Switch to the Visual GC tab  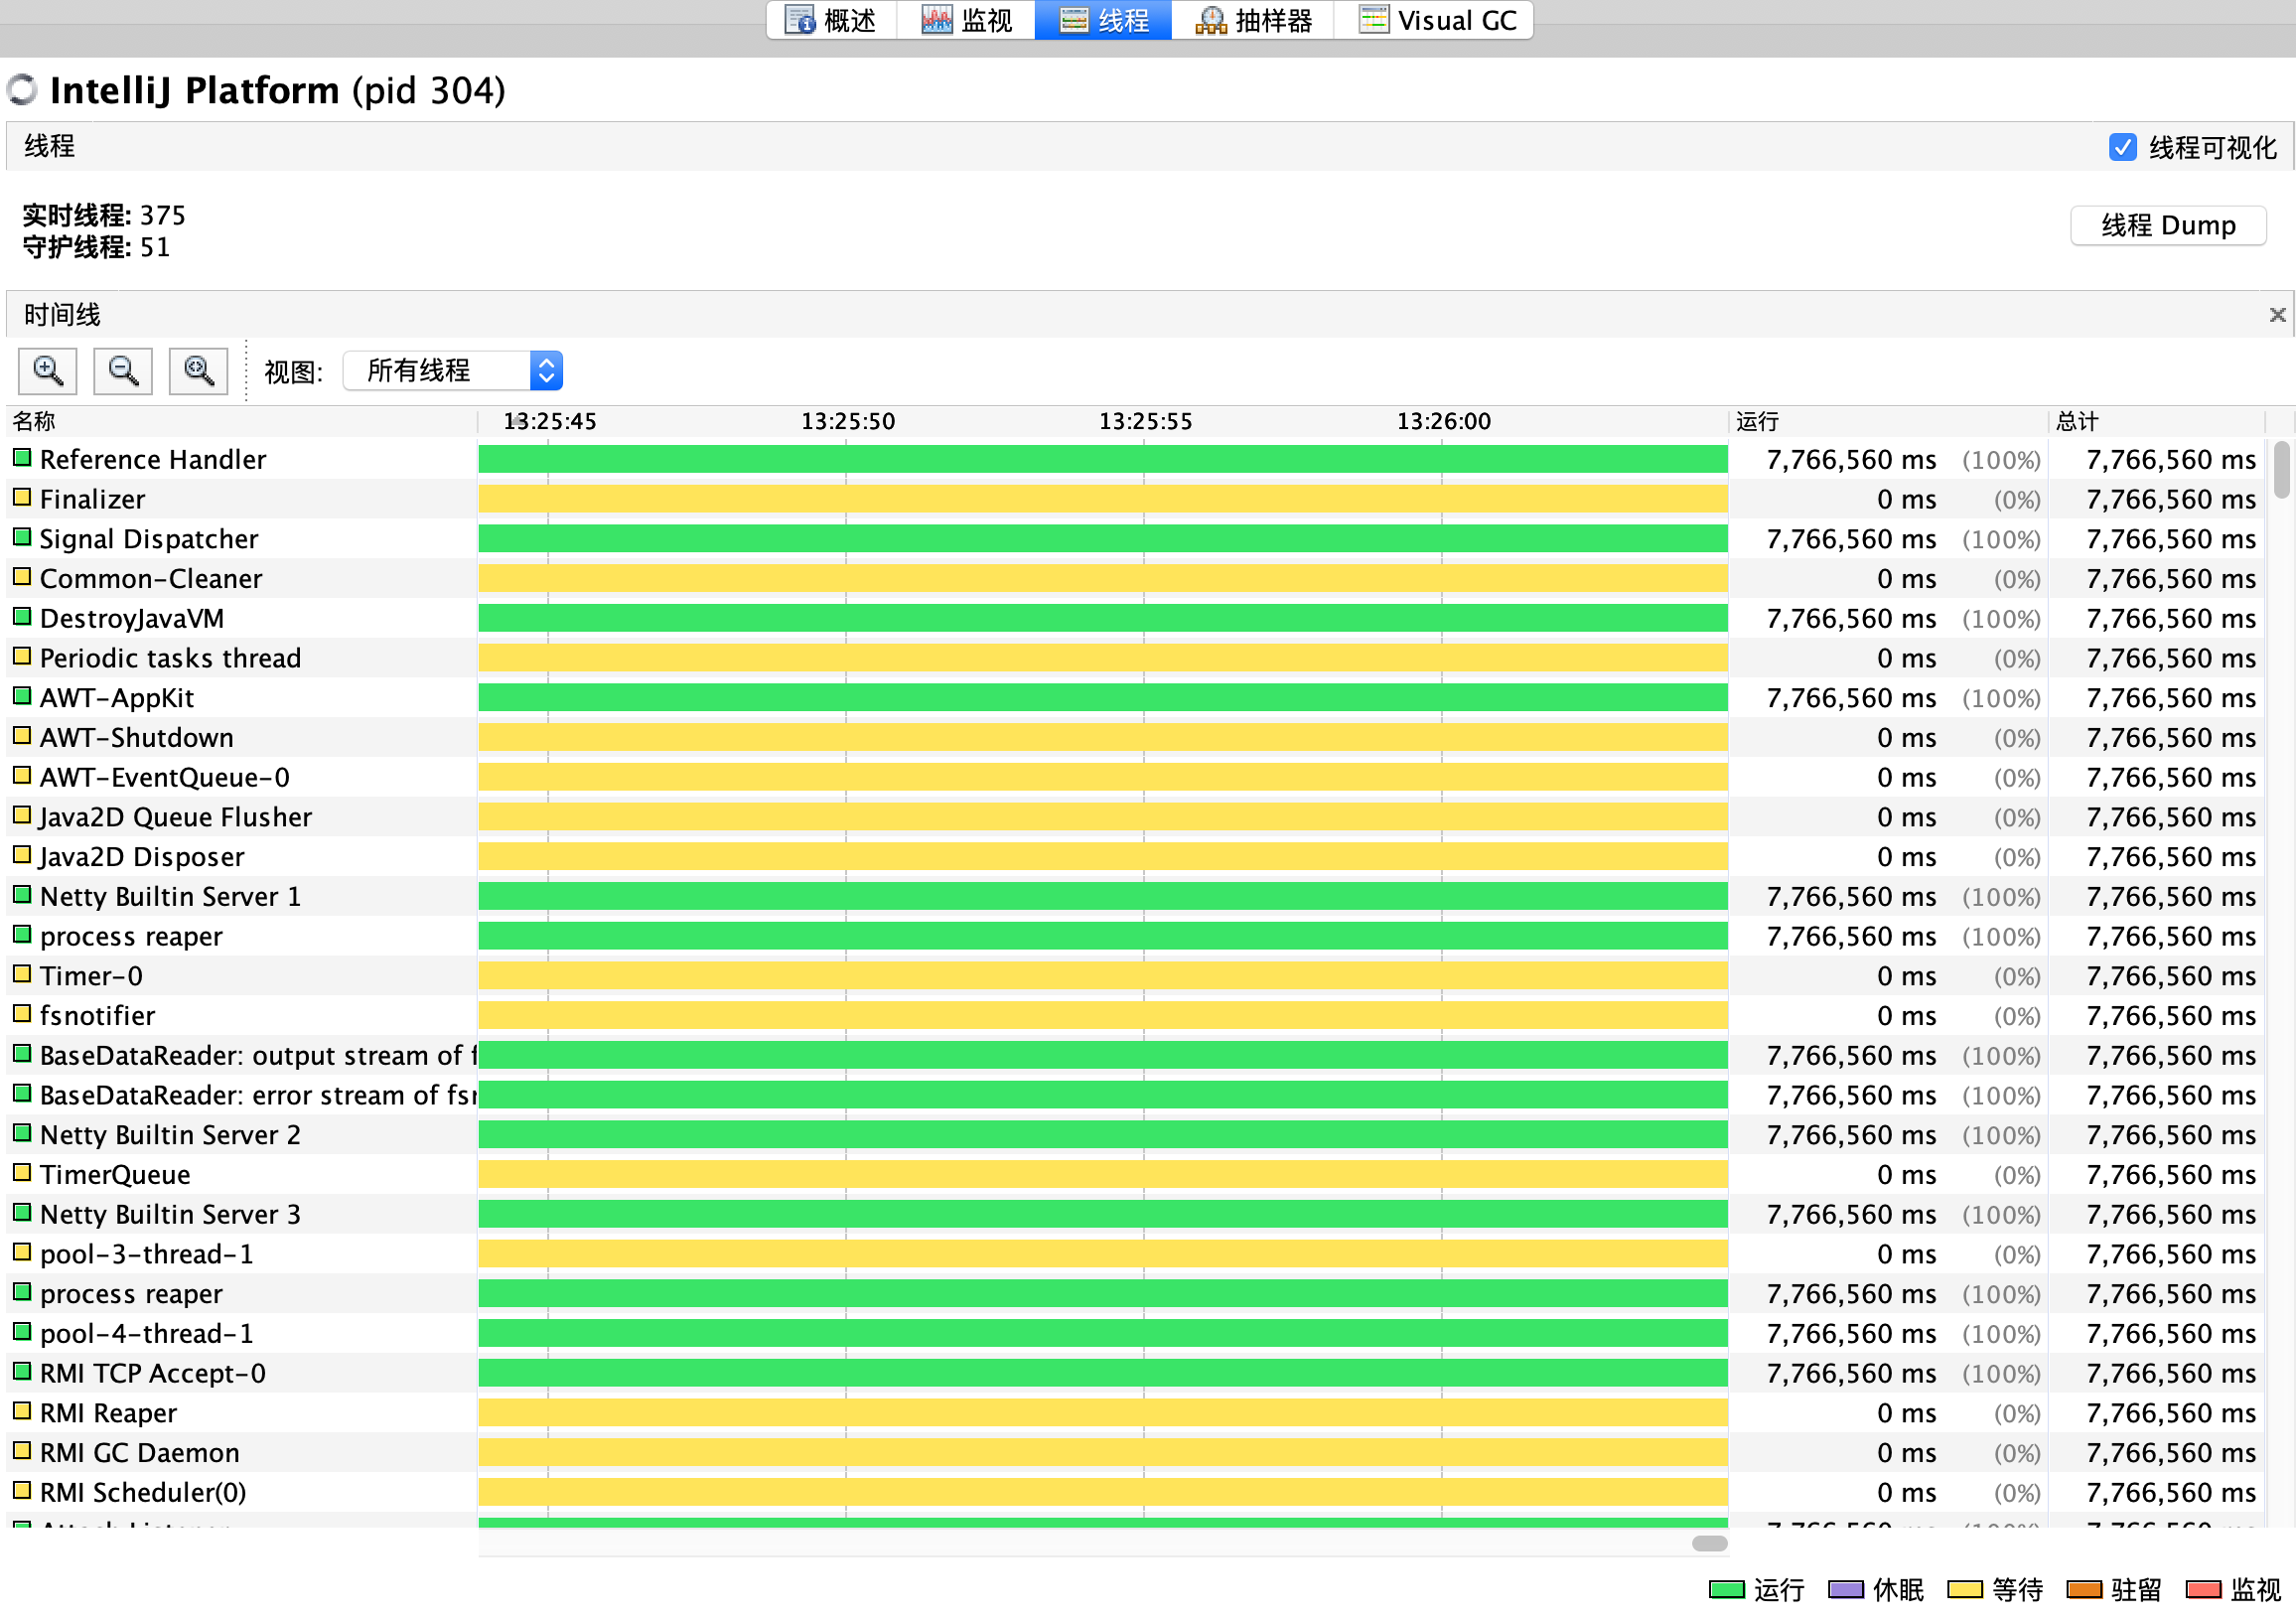(x=1434, y=20)
